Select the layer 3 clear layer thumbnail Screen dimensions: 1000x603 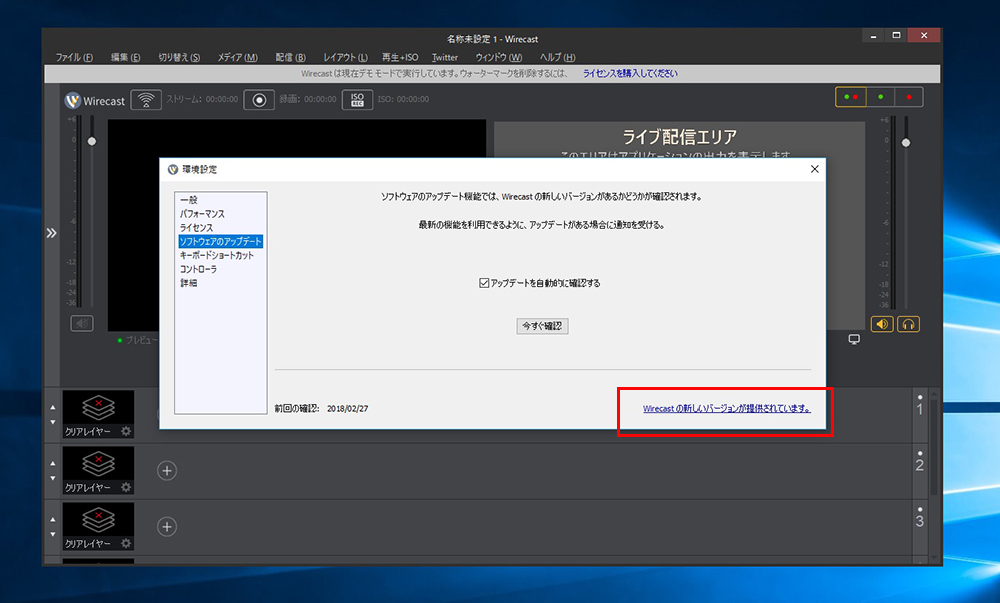[98, 526]
